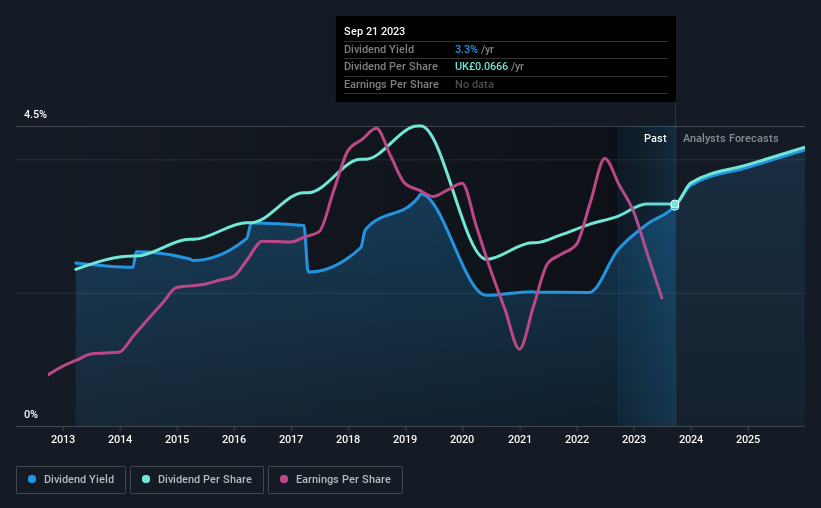Select the 2016 x-axis label
821x508 pixels.
coord(234,439)
